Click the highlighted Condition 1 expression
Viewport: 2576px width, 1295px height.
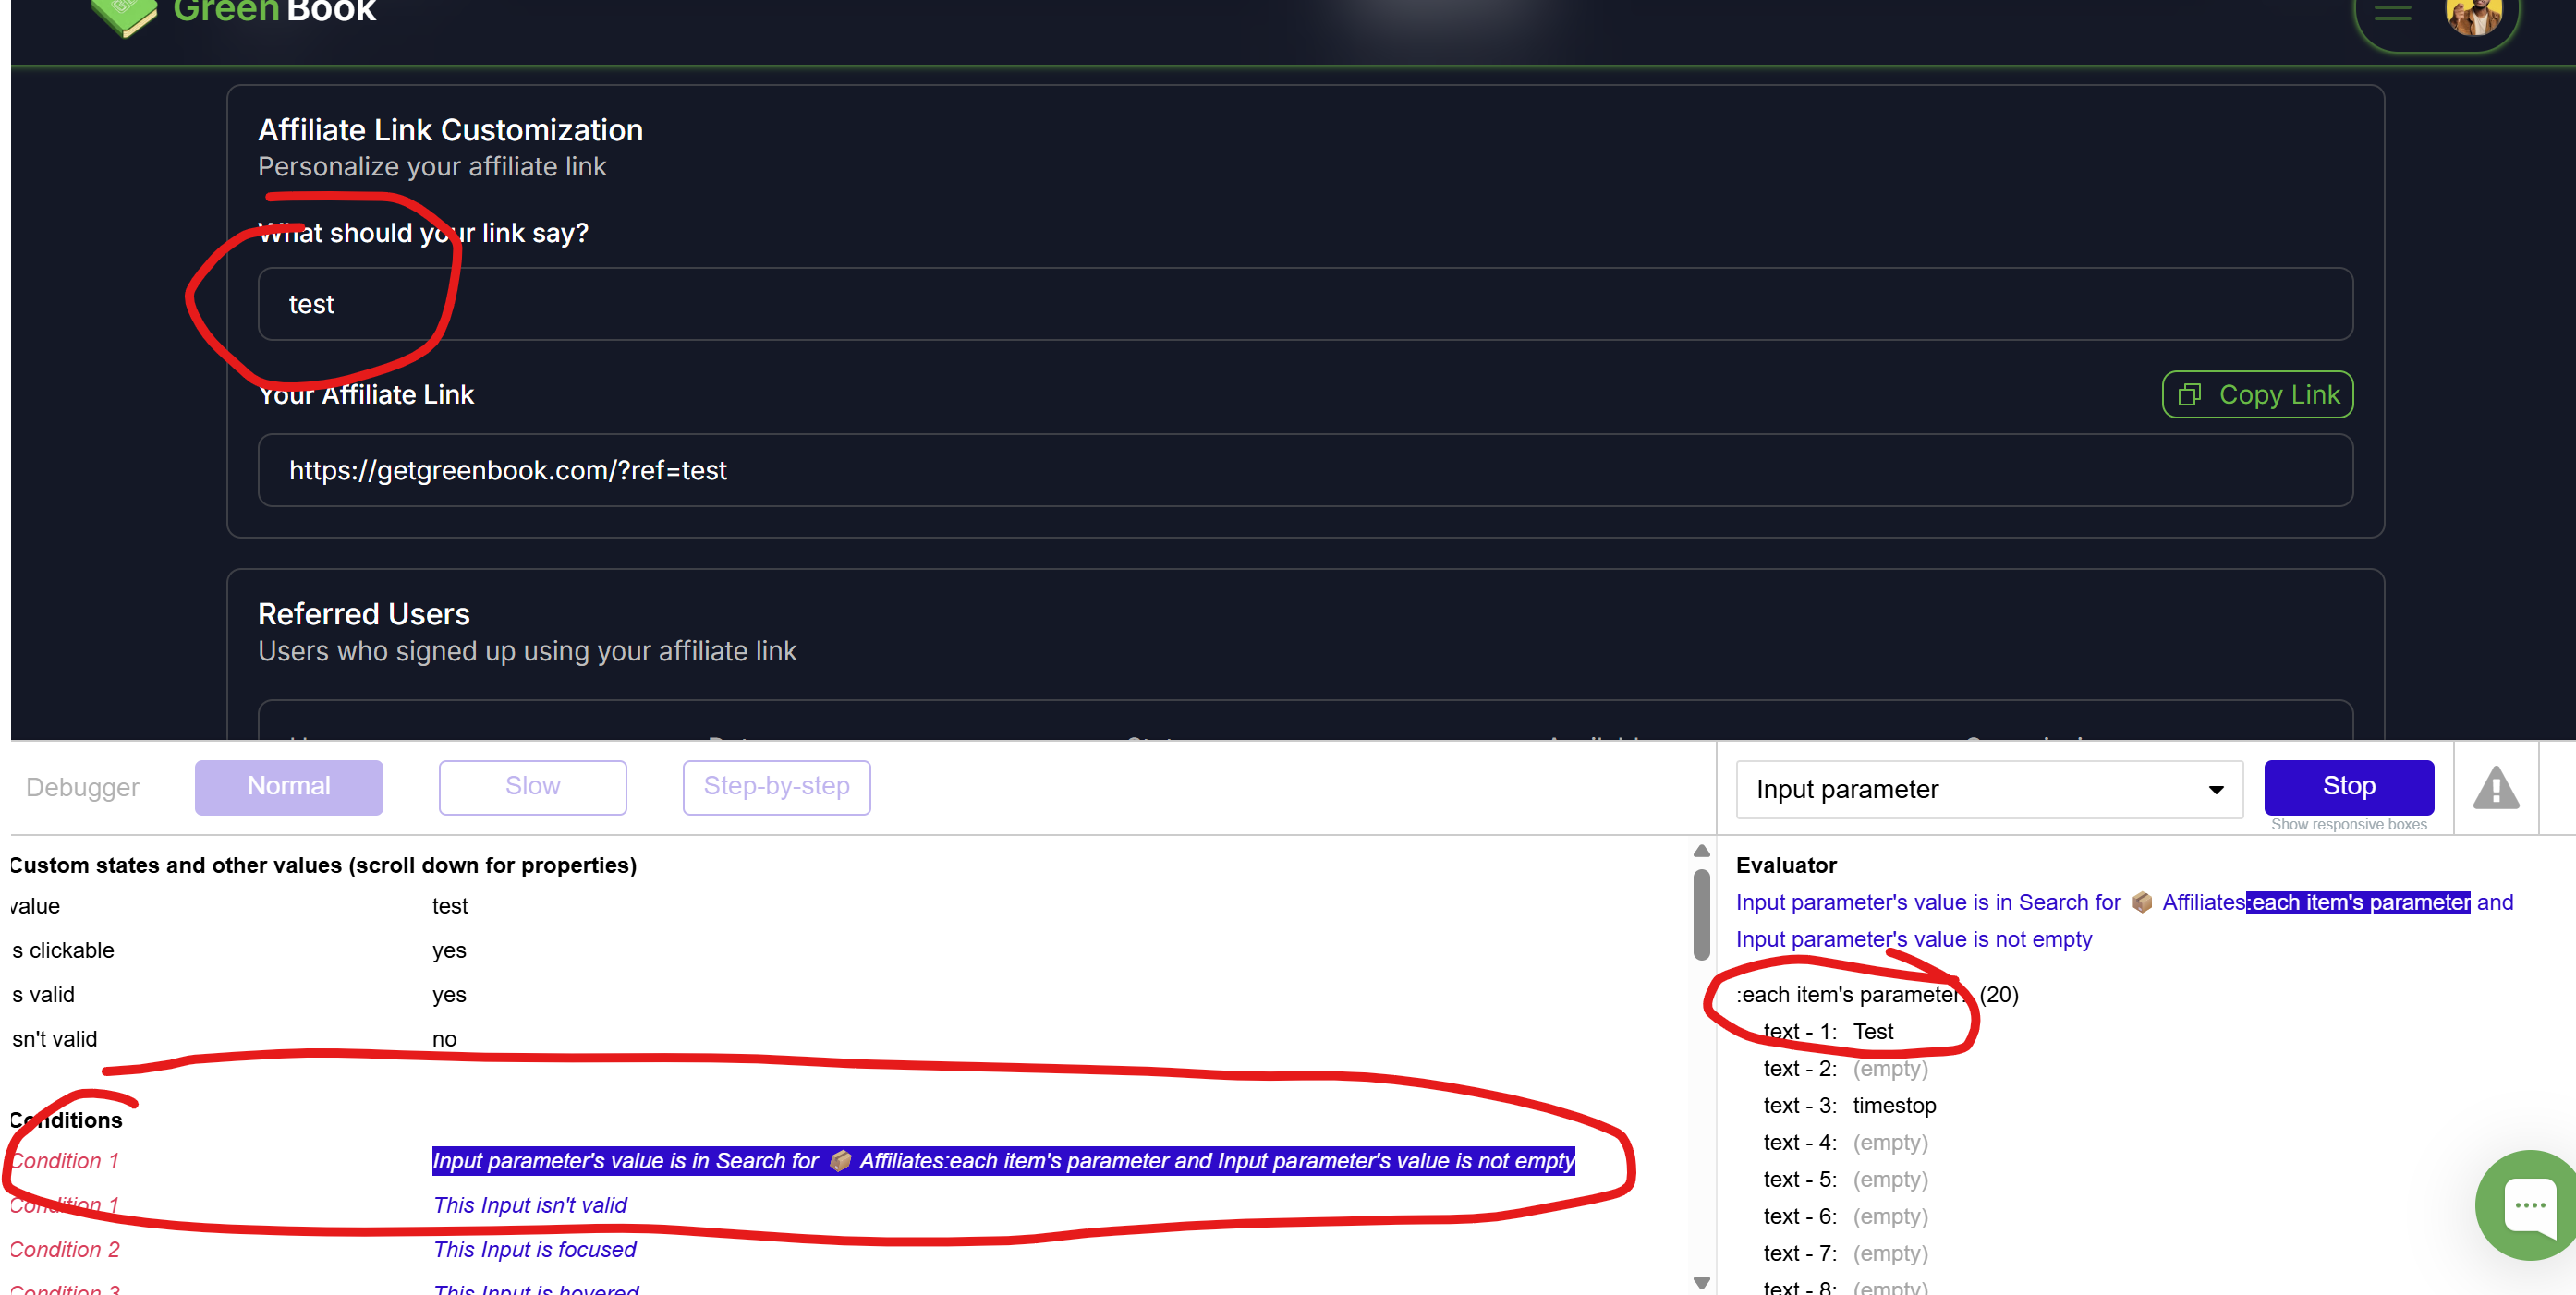[1004, 1161]
